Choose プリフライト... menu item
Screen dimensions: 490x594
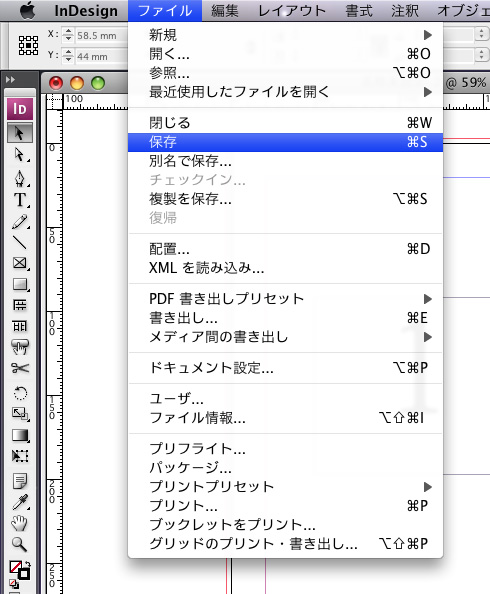[285, 449]
